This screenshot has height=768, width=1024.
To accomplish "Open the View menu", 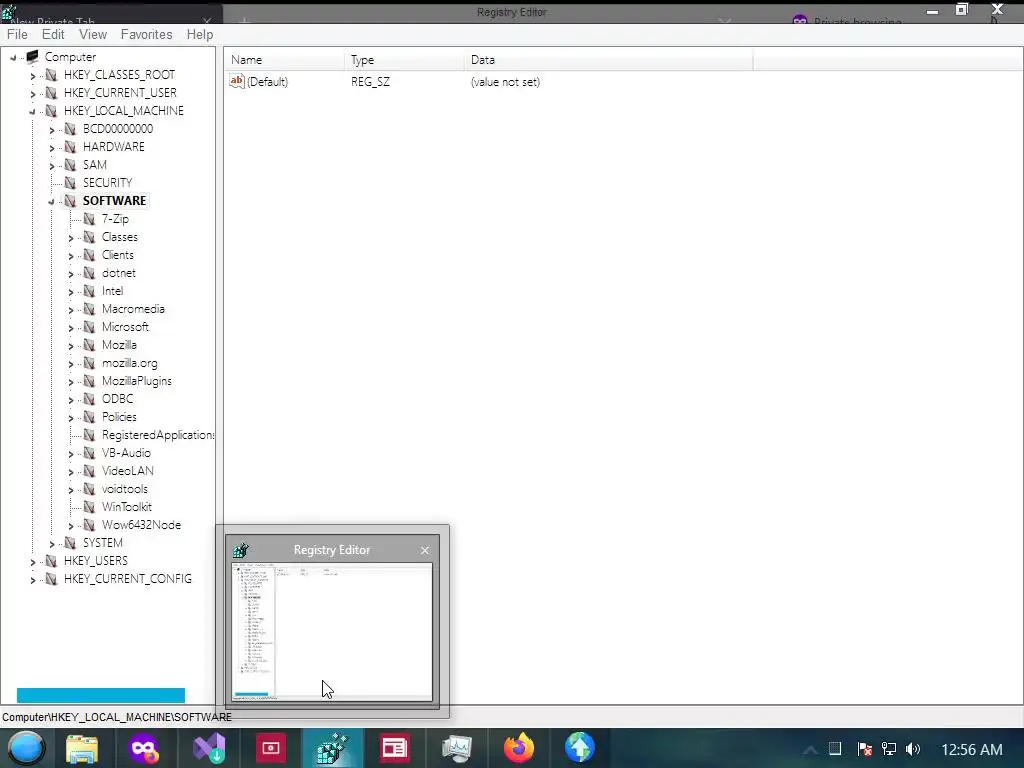I will (93, 34).
